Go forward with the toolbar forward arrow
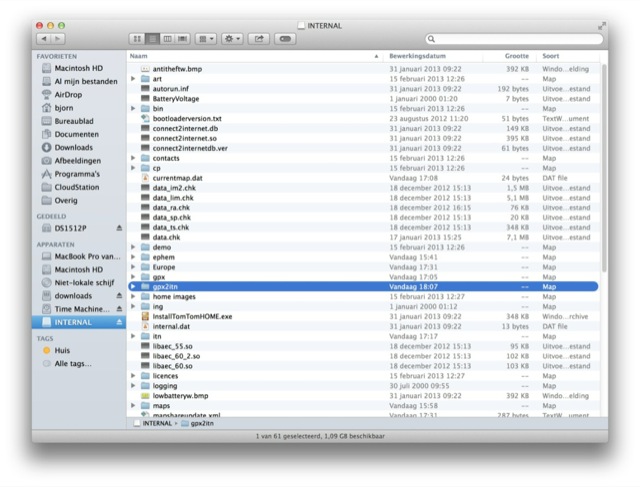This screenshot has height=487, width=640. click(x=58, y=39)
